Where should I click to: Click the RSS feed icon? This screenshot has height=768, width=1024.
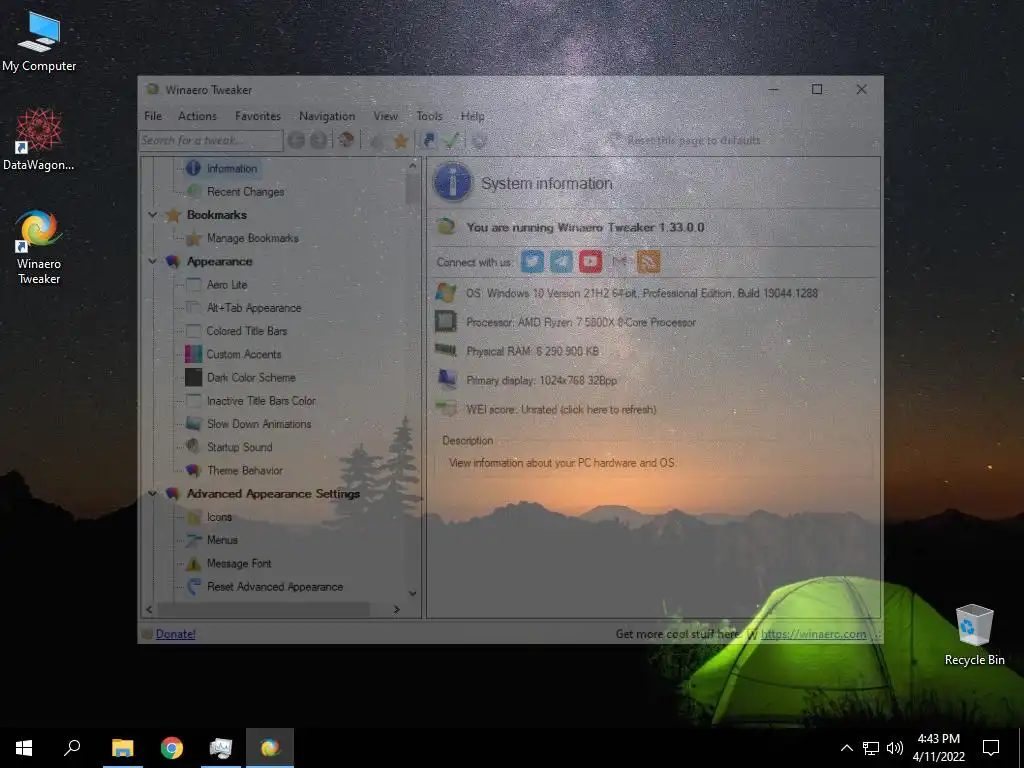coord(648,262)
